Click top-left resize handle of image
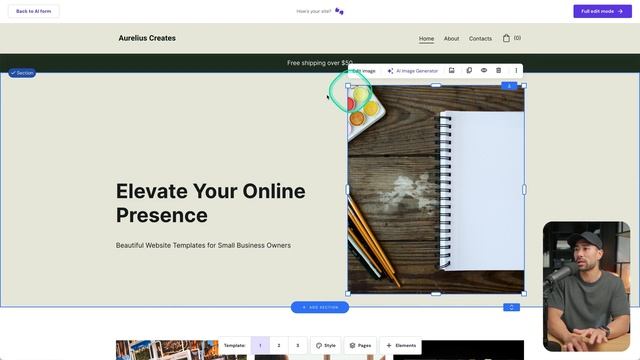The image size is (640, 360). click(x=348, y=86)
